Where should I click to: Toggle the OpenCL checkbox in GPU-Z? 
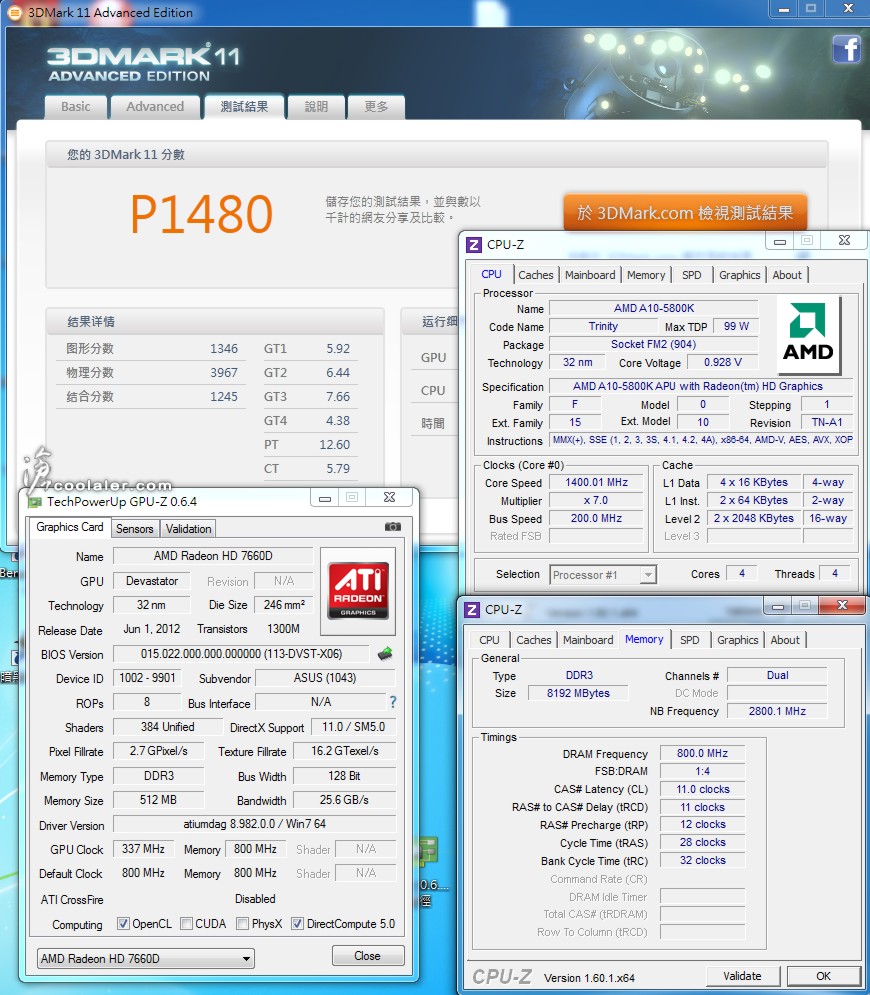pos(123,924)
